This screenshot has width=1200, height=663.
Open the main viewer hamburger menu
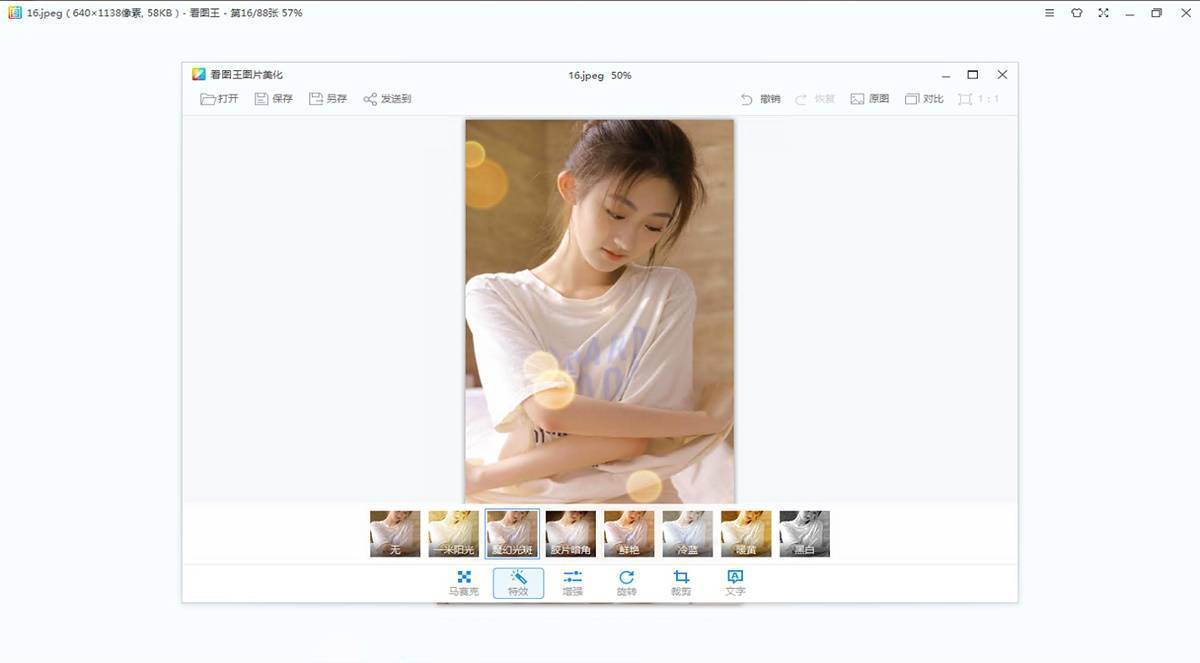[1049, 13]
